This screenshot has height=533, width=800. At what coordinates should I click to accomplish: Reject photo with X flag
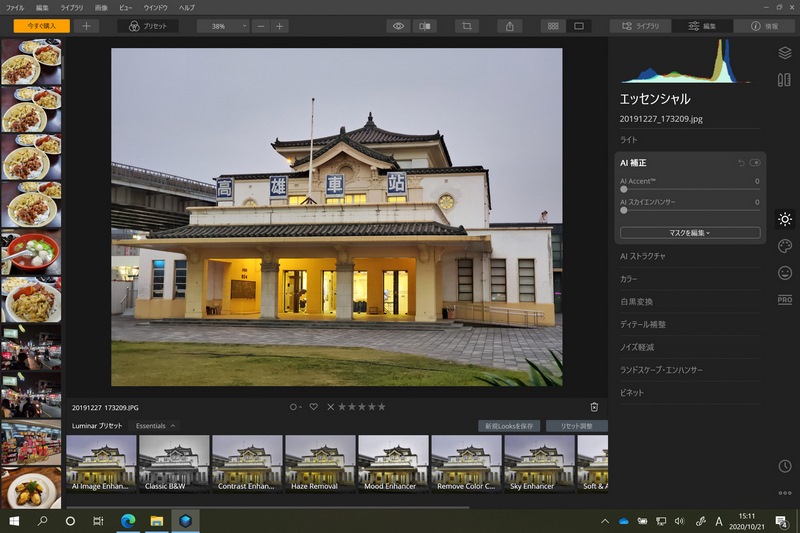click(331, 407)
